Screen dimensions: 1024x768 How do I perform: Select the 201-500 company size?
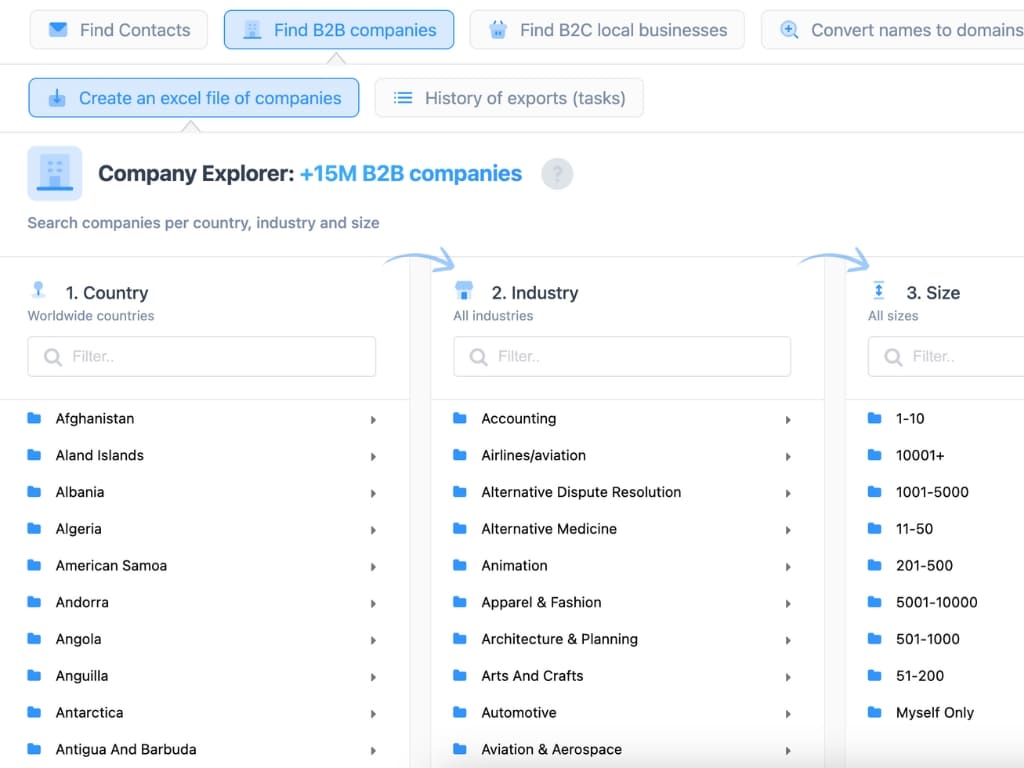coord(924,565)
